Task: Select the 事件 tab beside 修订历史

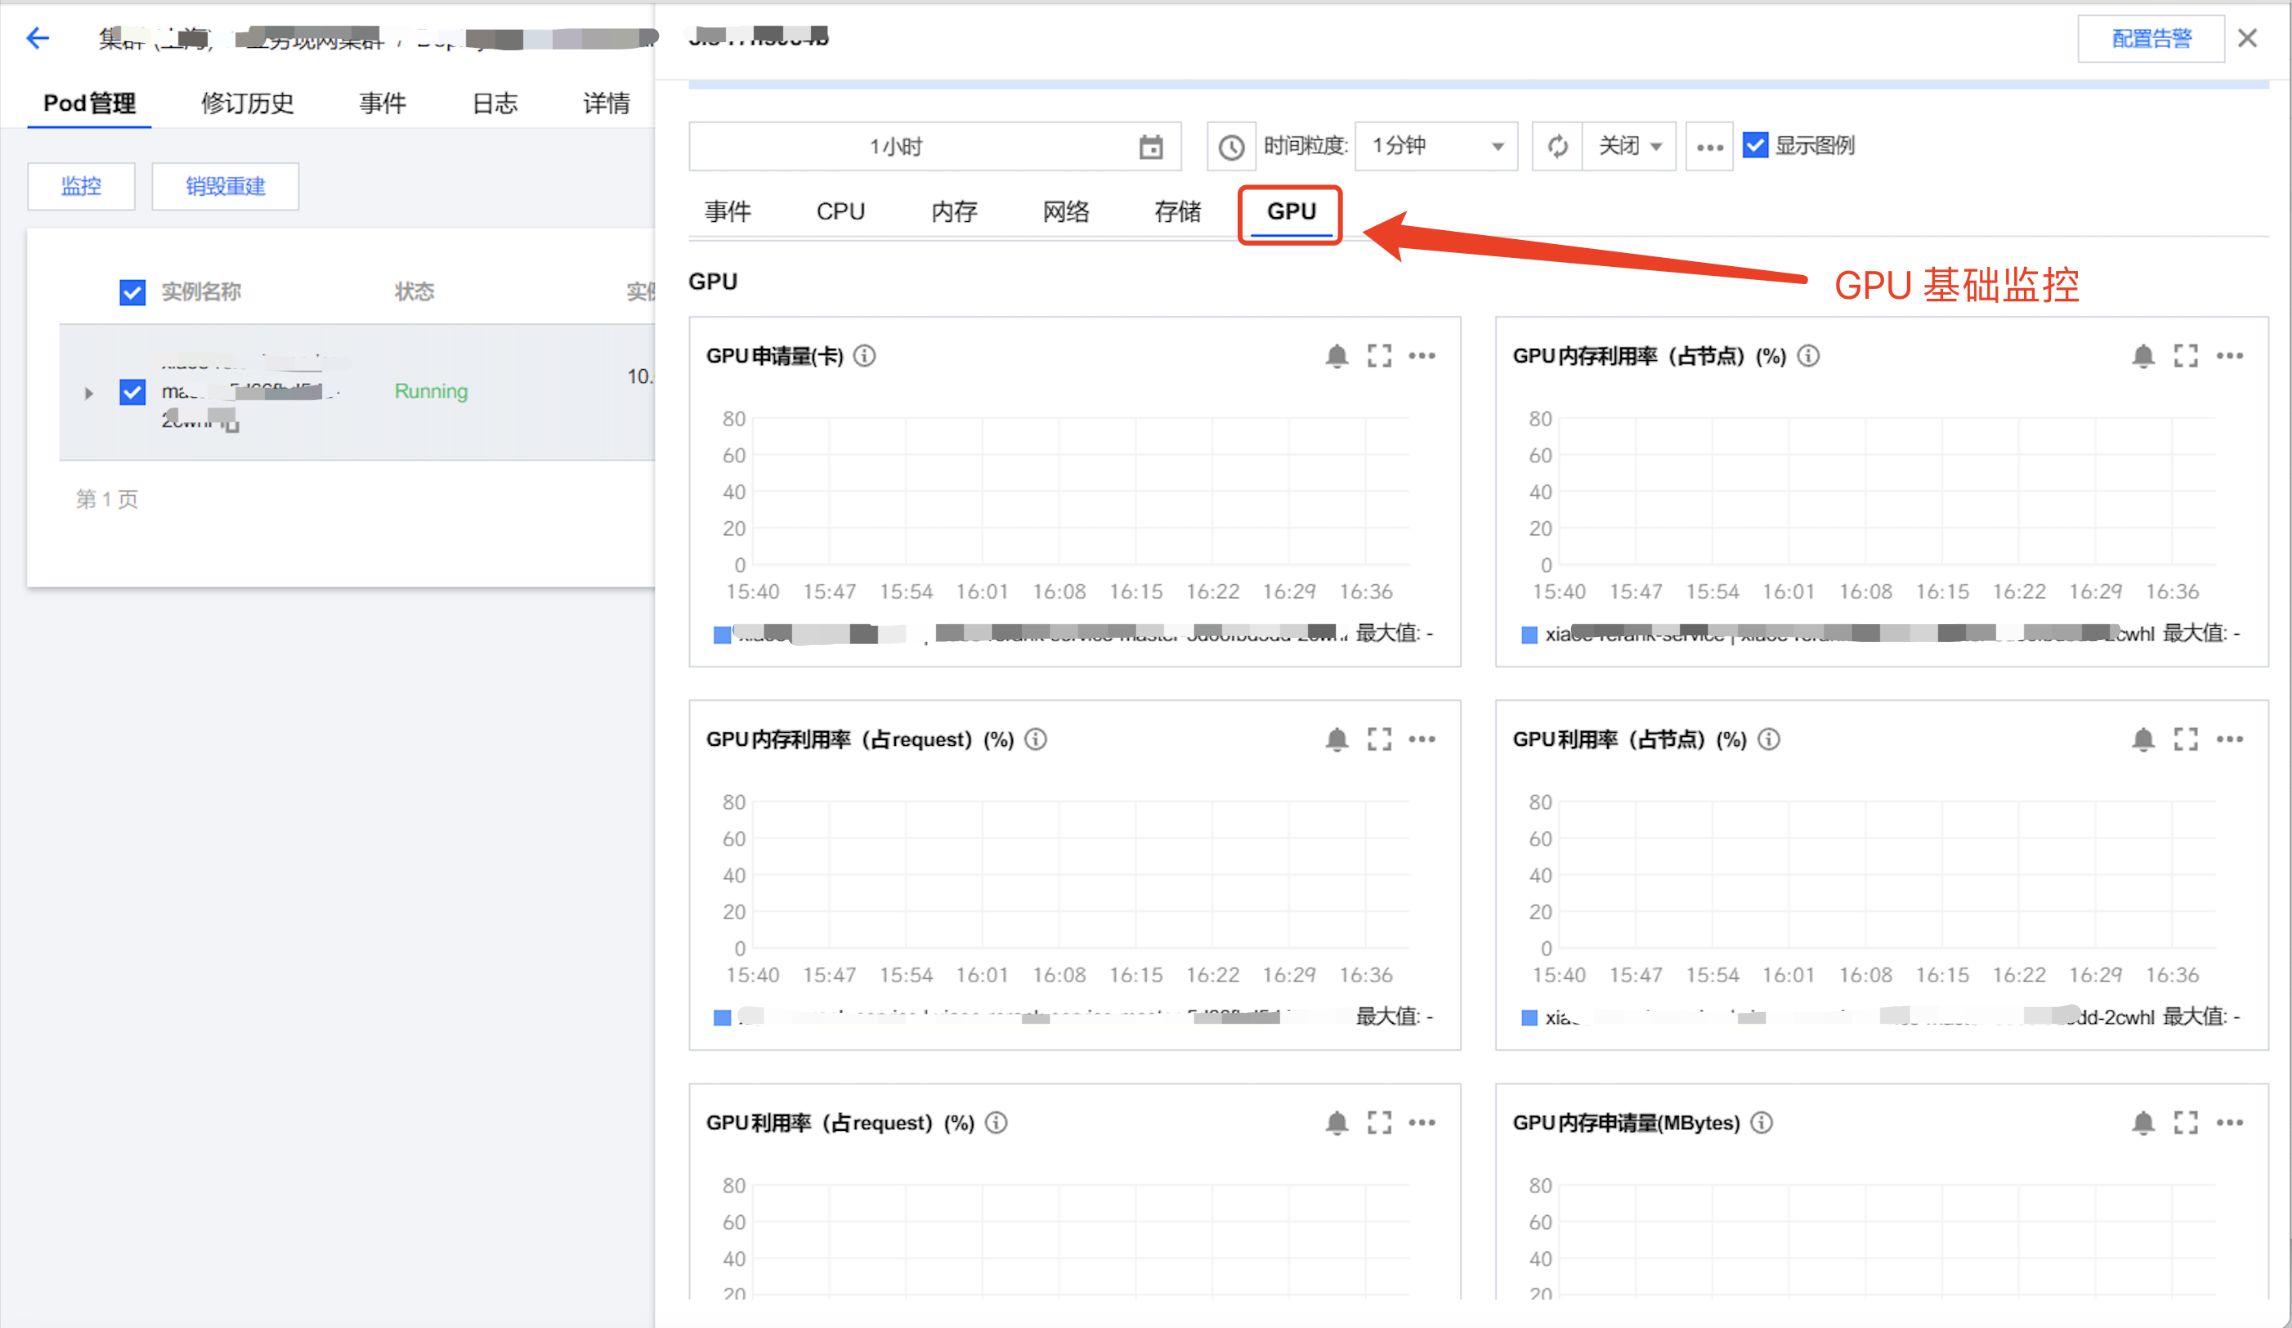Action: click(x=383, y=103)
